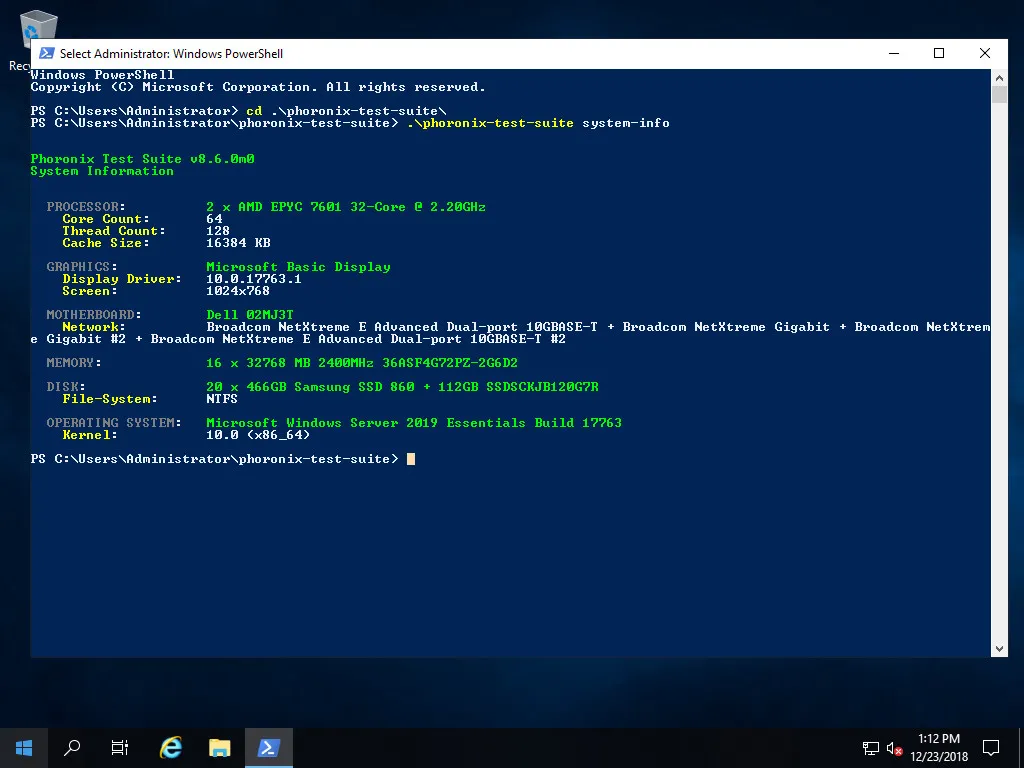Click the 'Core Count:' label

(106, 219)
